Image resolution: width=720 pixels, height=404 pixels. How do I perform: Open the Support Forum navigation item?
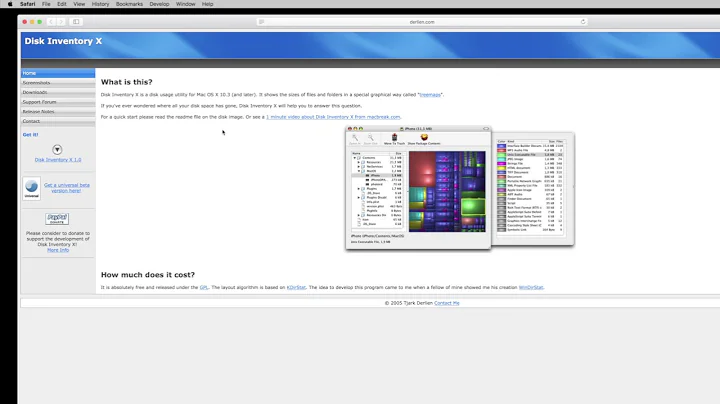(x=58, y=102)
